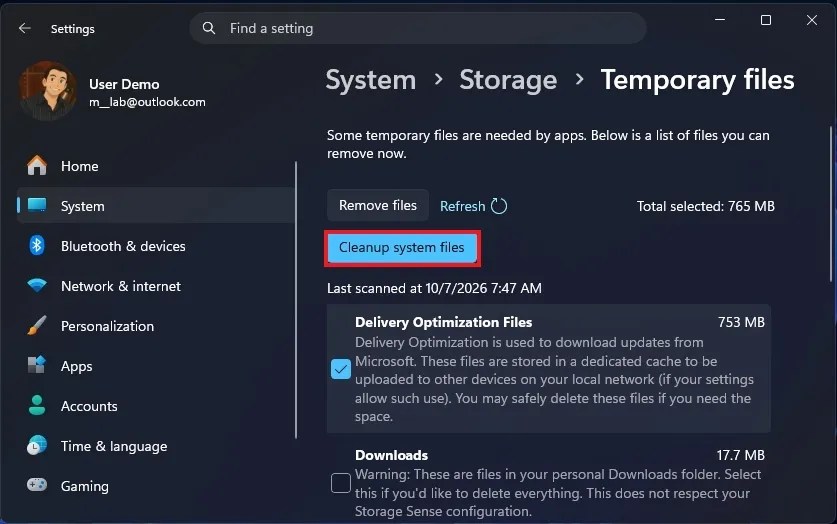Maximize the Settings window
Screen dimensions: 837x524
pos(765,20)
